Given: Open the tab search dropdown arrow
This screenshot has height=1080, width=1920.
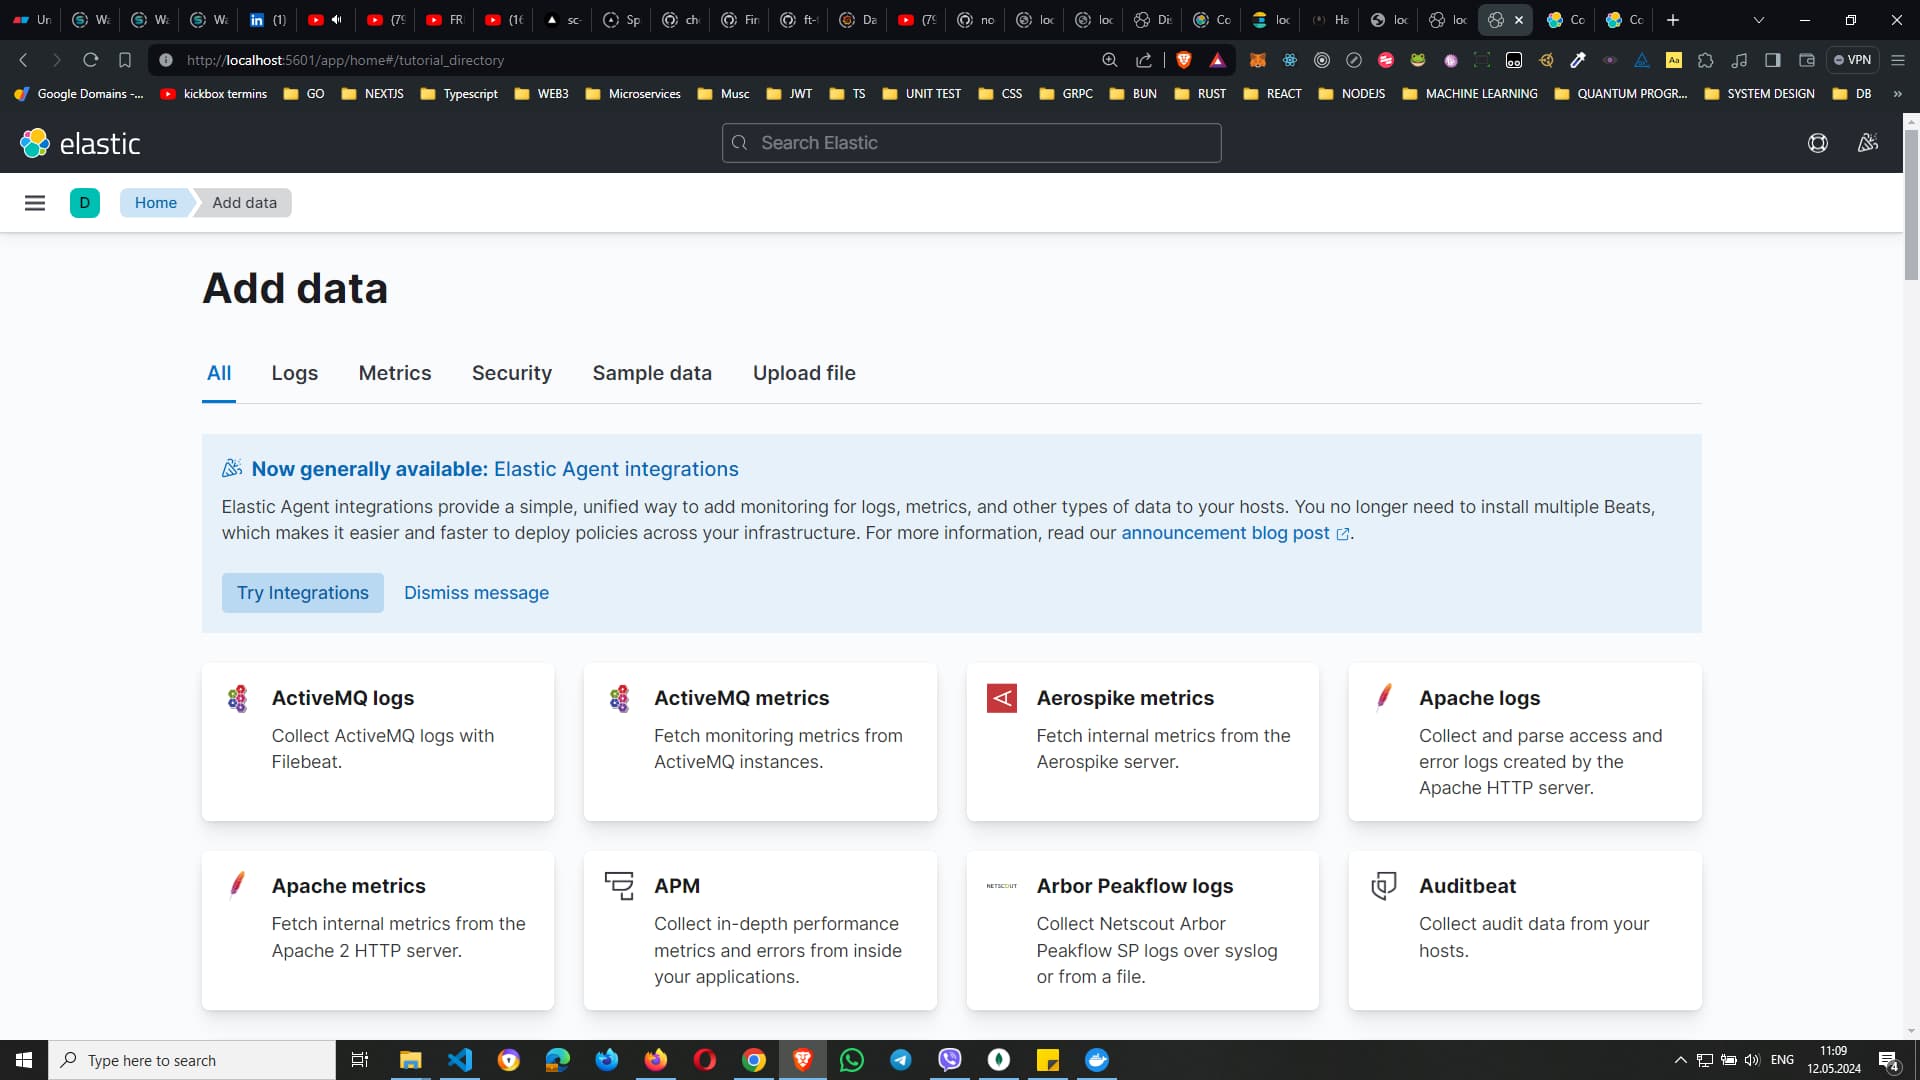Looking at the screenshot, I should tap(1758, 20).
